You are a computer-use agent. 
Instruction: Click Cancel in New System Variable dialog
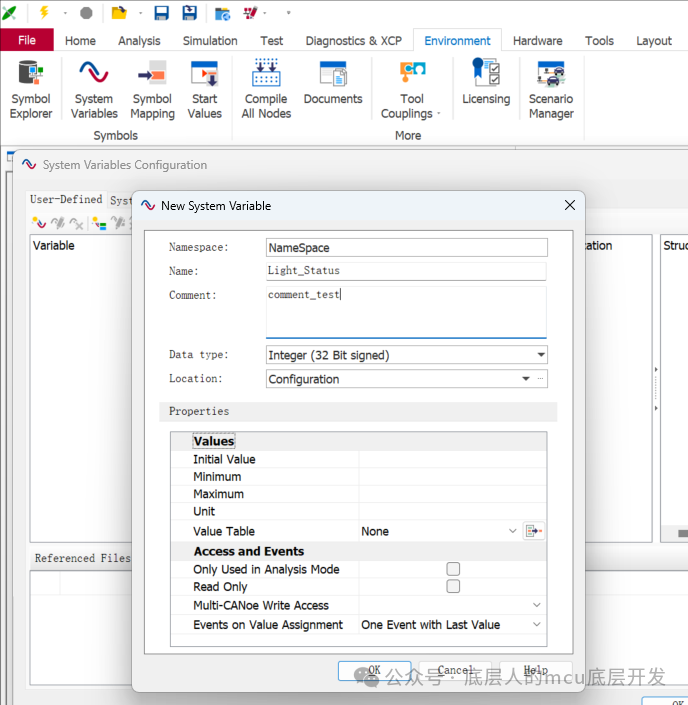455,670
